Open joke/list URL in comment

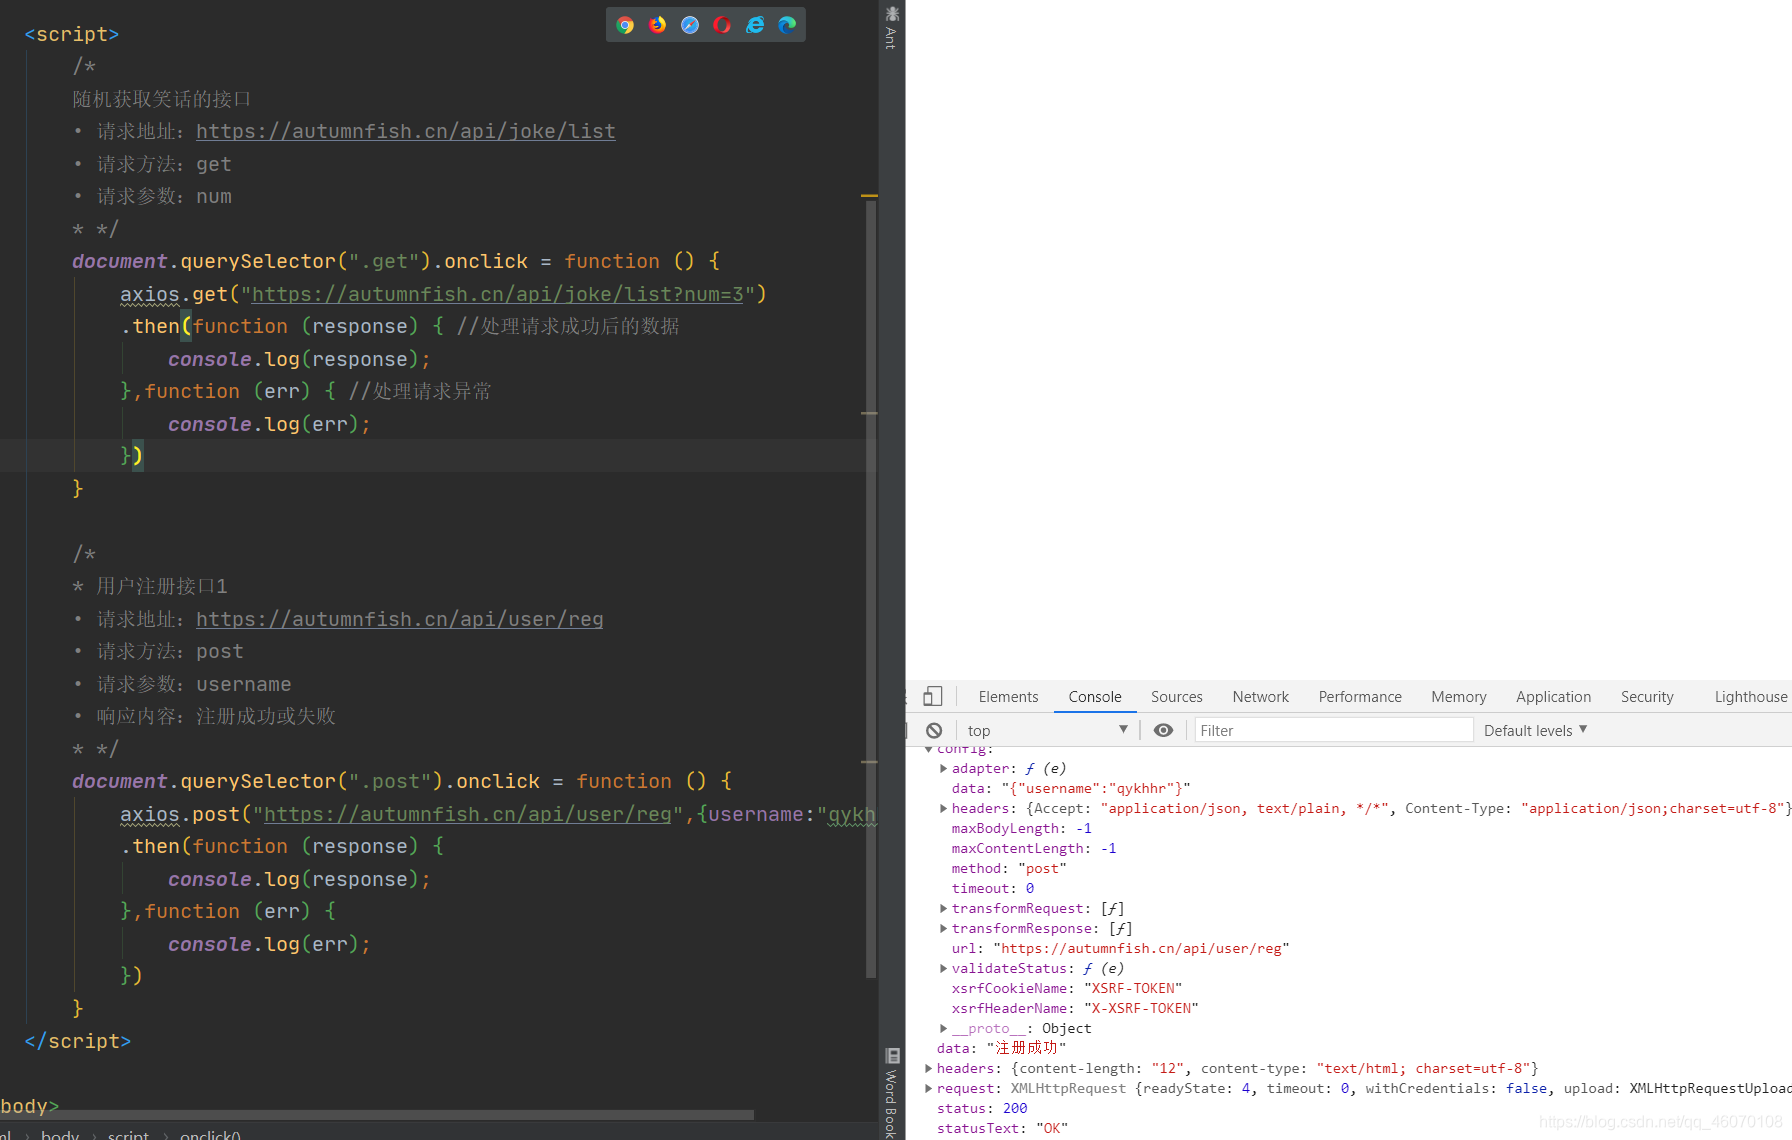[x=405, y=131]
